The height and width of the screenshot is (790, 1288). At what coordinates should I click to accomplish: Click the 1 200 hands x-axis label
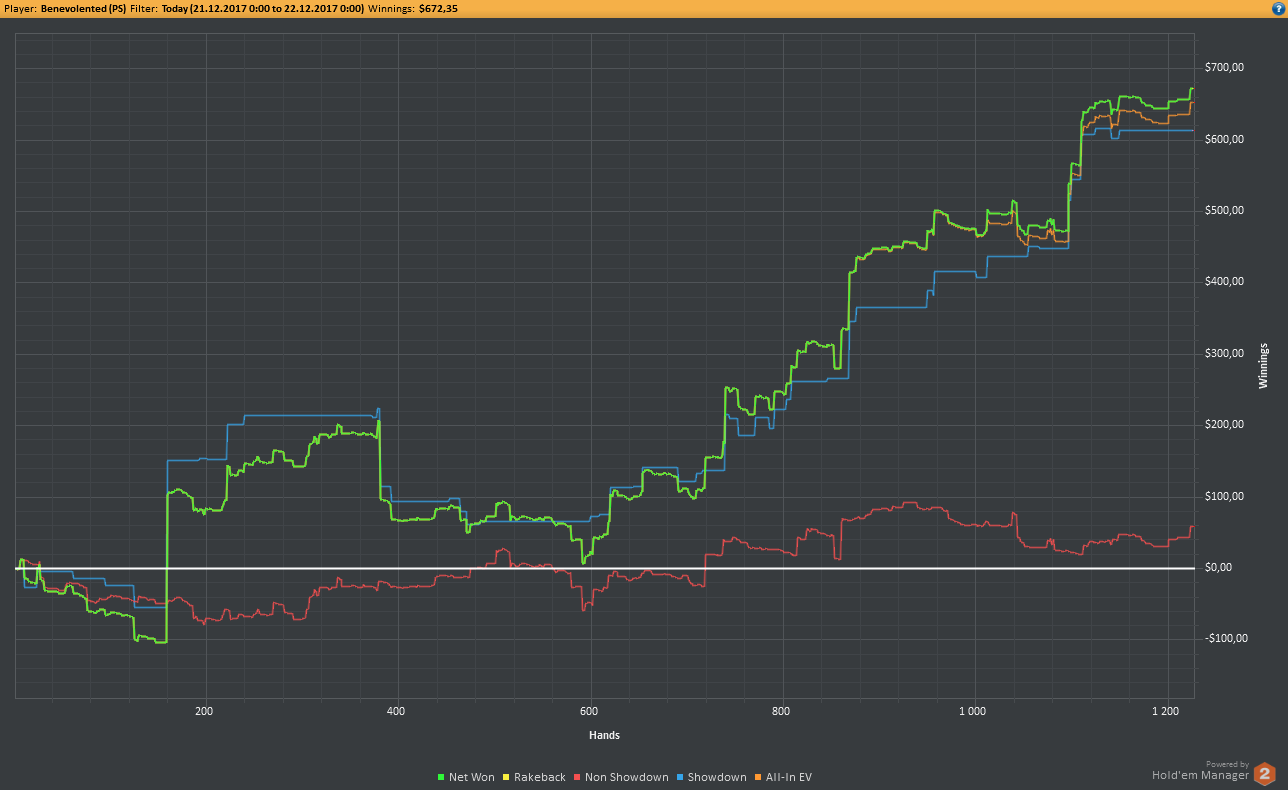click(x=1166, y=712)
